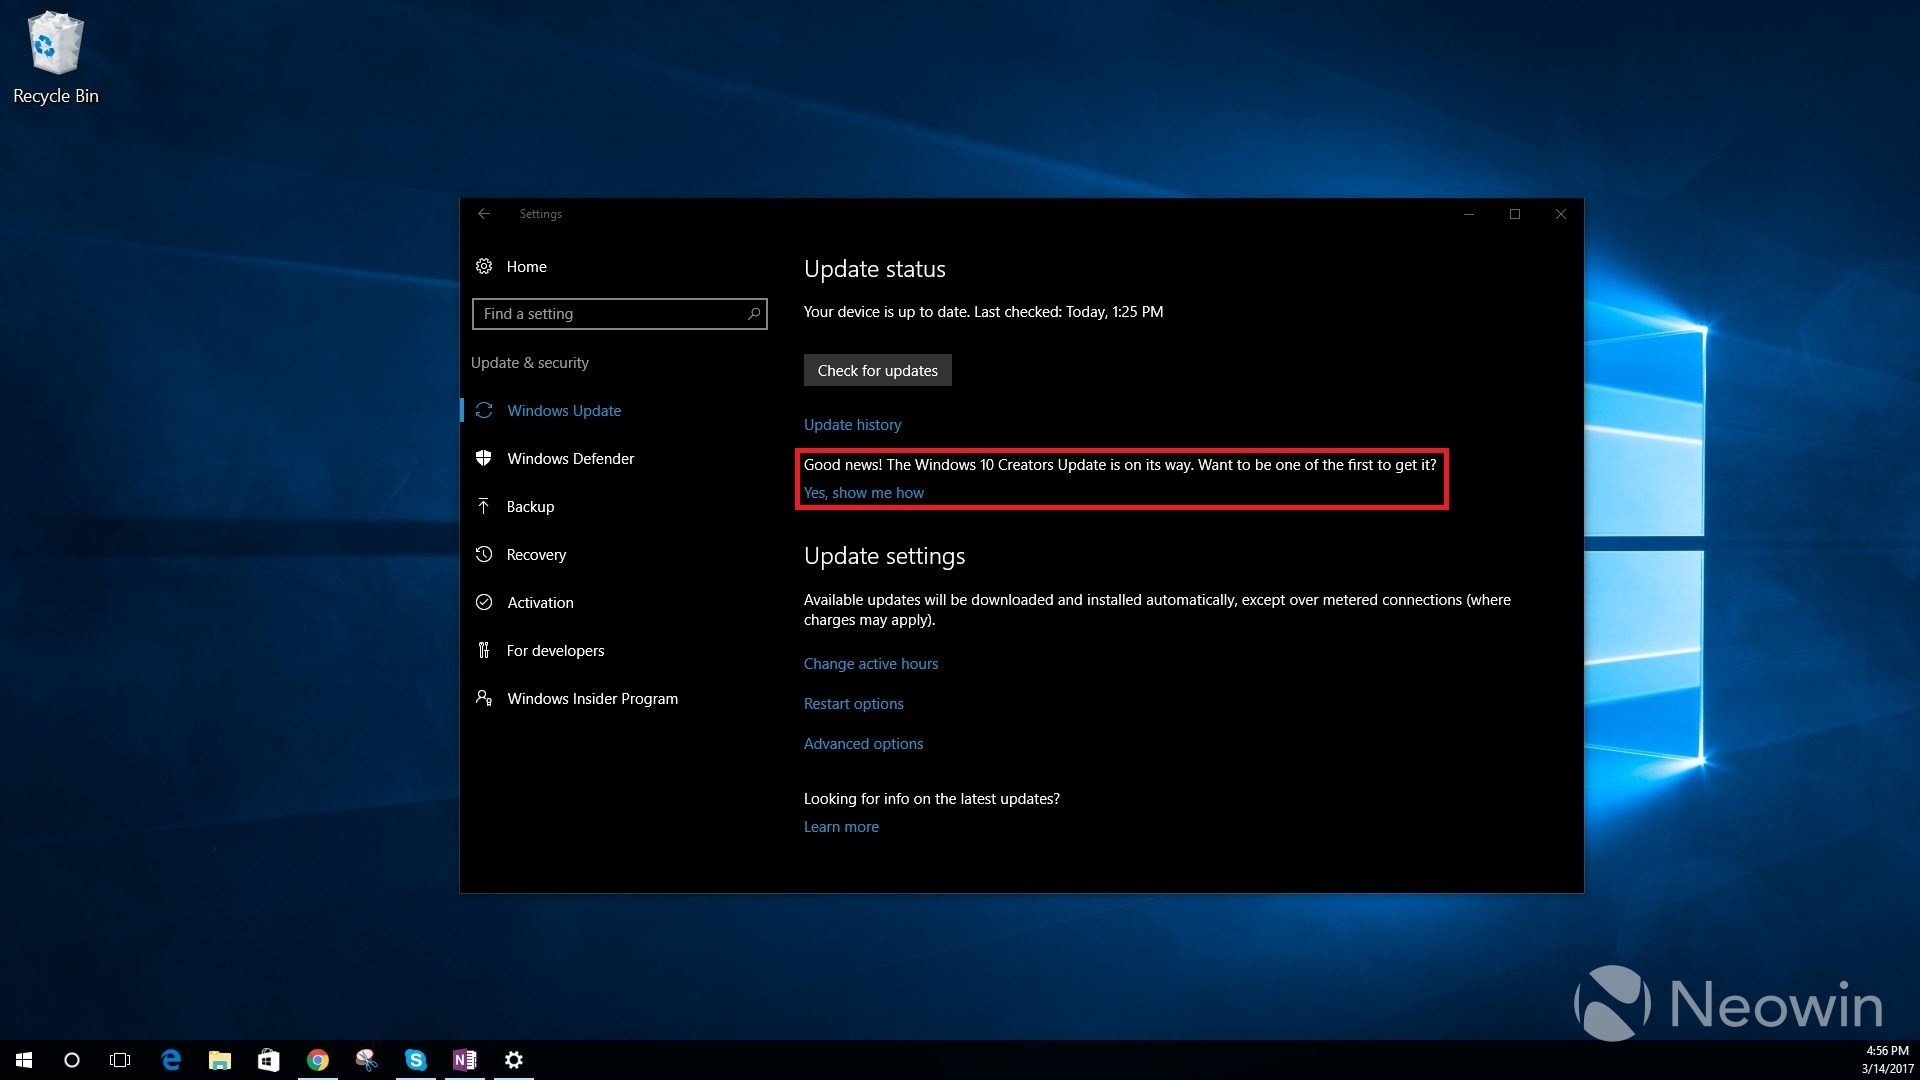Click the Windows Start button

coord(24,1060)
